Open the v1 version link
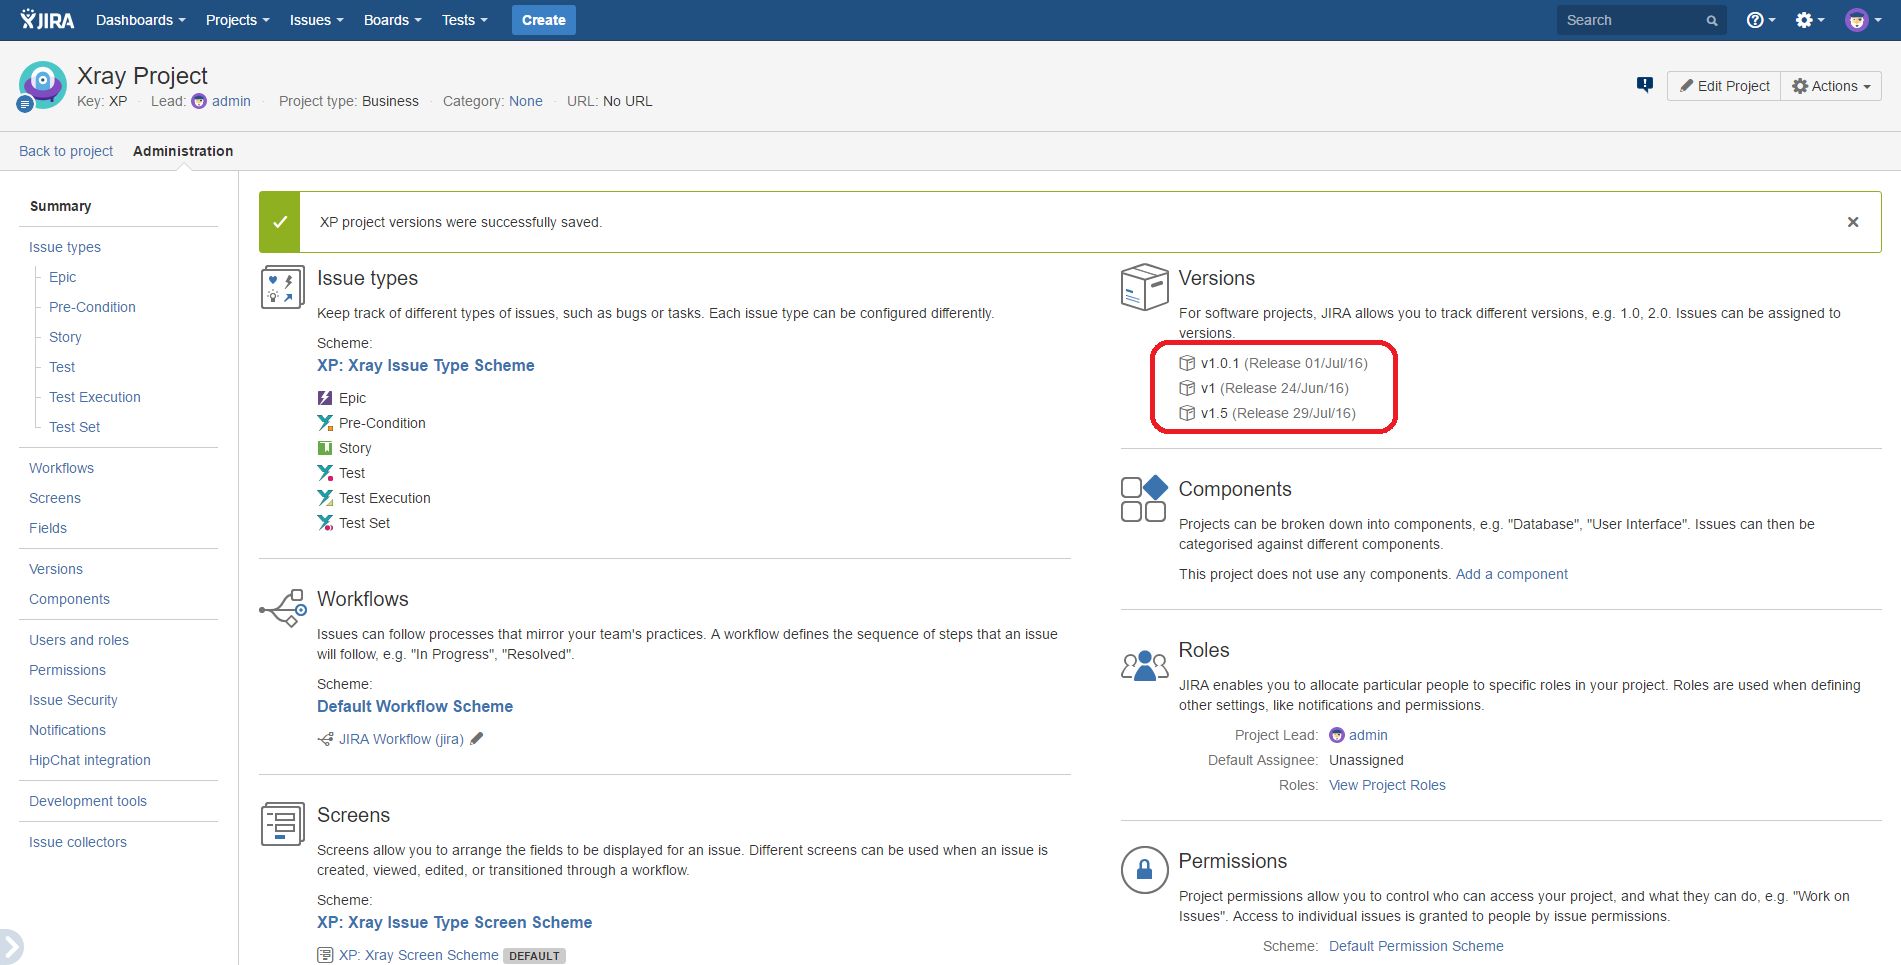The height and width of the screenshot is (965, 1901). pyautogui.click(x=1208, y=388)
